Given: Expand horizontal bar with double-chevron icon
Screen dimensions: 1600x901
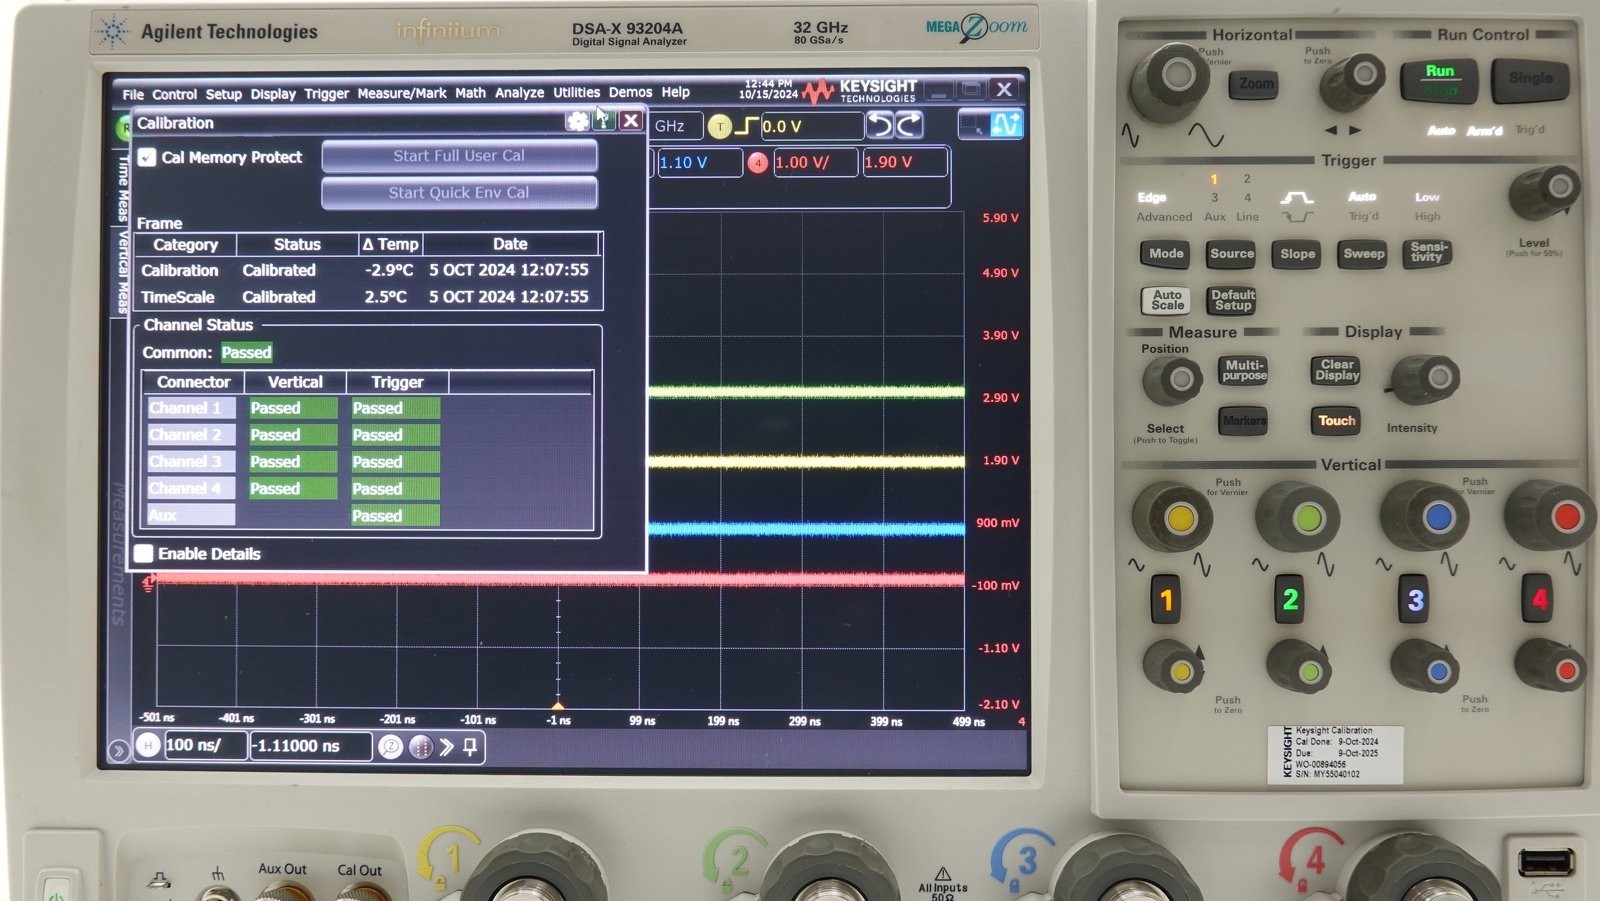Looking at the screenshot, I should click(446, 746).
